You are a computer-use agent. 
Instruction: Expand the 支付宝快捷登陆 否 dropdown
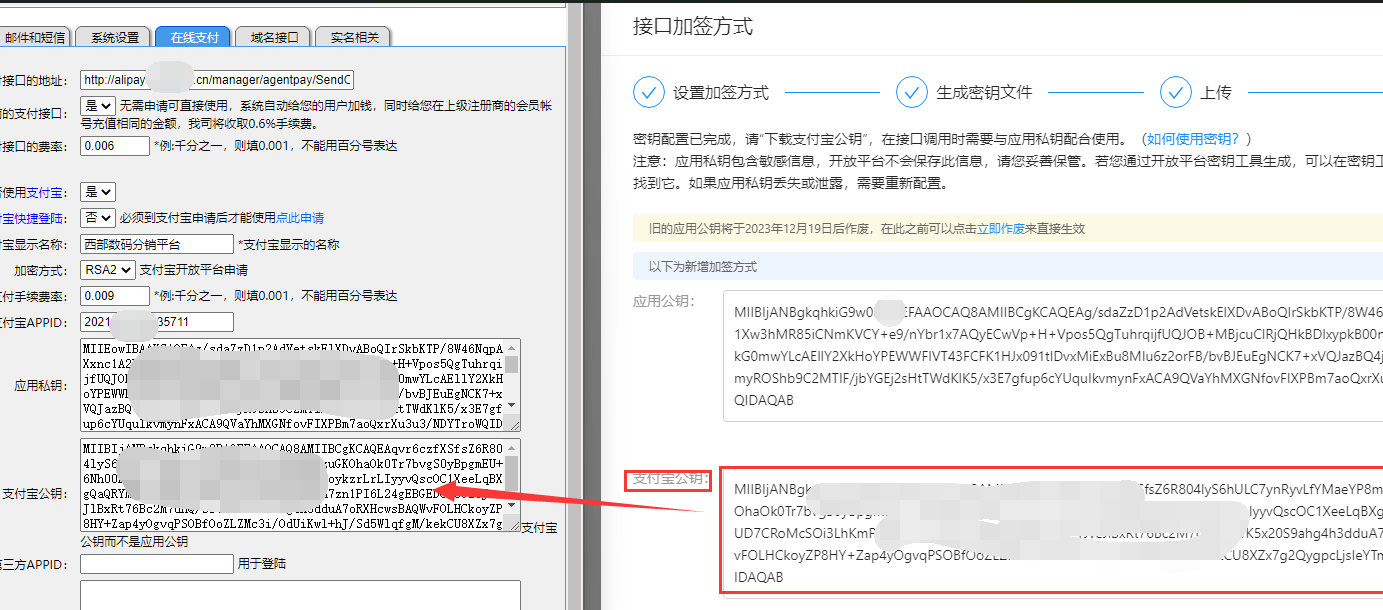click(x=98, y=217)
